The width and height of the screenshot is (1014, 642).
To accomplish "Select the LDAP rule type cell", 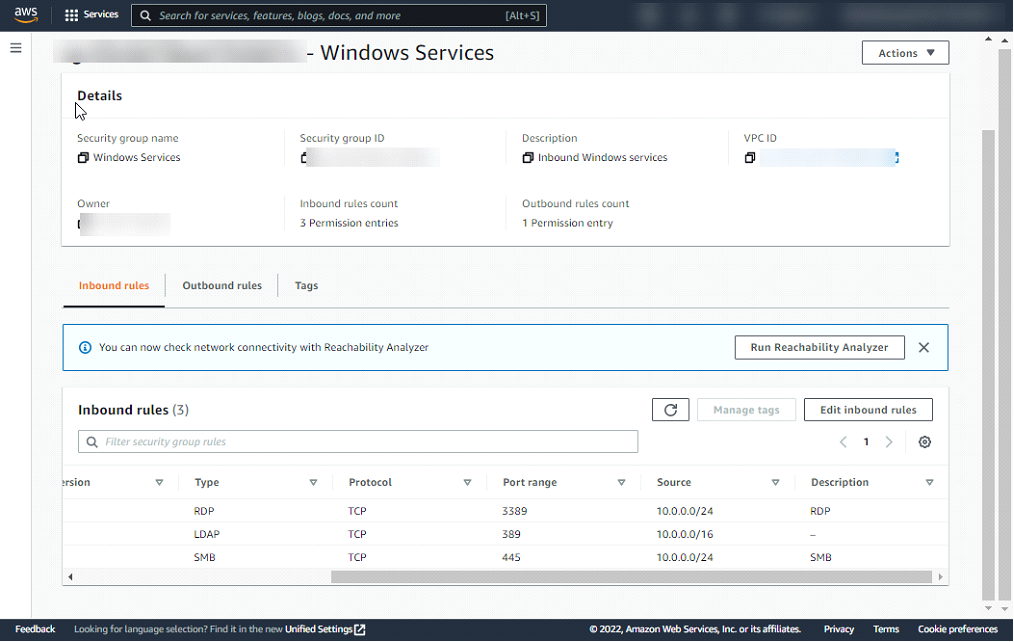I will pyautogui.click(x=206, y=535).
